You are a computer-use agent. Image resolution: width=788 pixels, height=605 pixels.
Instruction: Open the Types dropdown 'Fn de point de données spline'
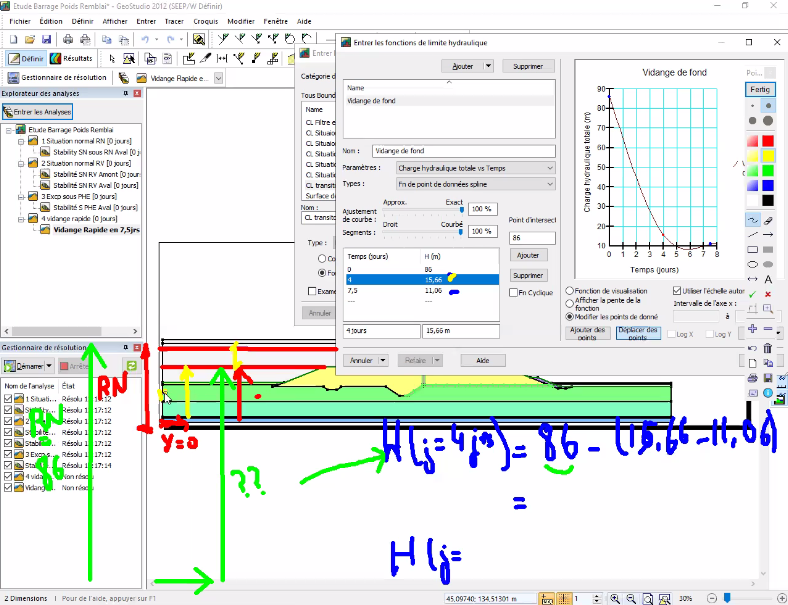point(475,184)
